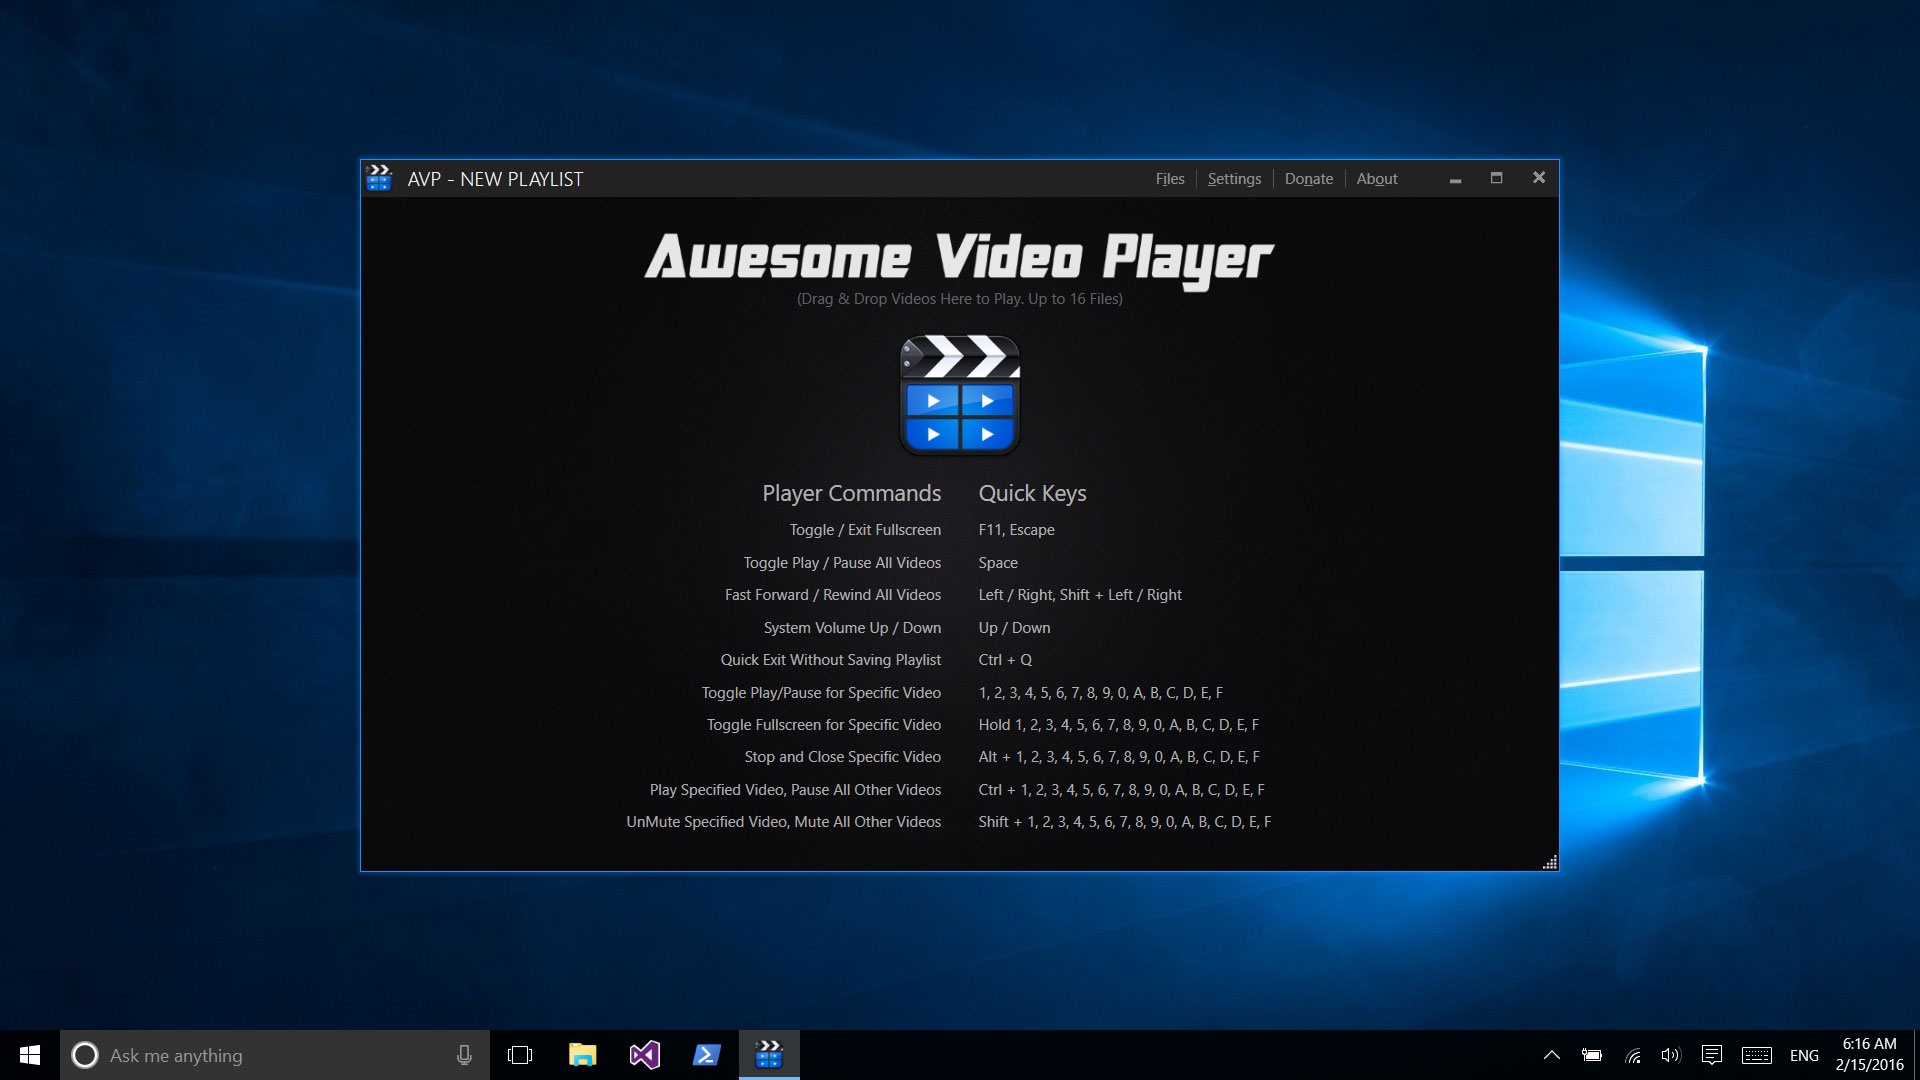The image size is (1920, 1080).
Task: Maximize the AVP window
Action: pyautogui.click(x=1496, y=178)
